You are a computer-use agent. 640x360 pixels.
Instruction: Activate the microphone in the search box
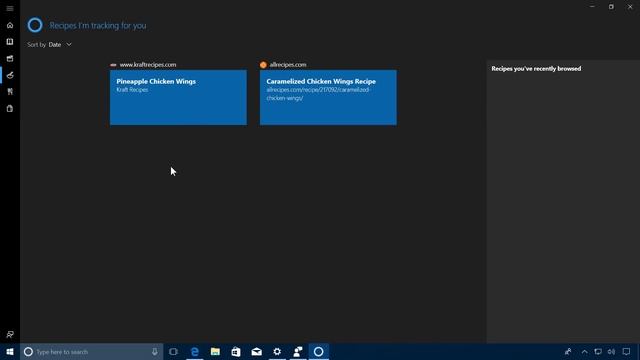(x=155, y=352)
